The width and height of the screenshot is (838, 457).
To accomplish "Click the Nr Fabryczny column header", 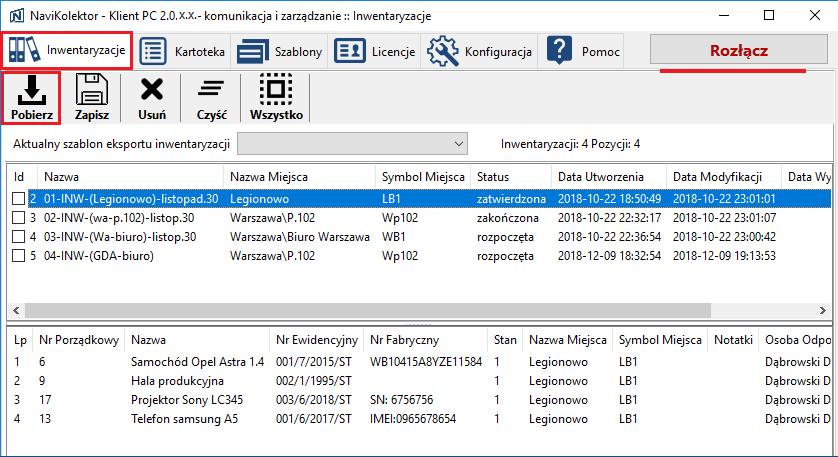I will pos(425,340).
